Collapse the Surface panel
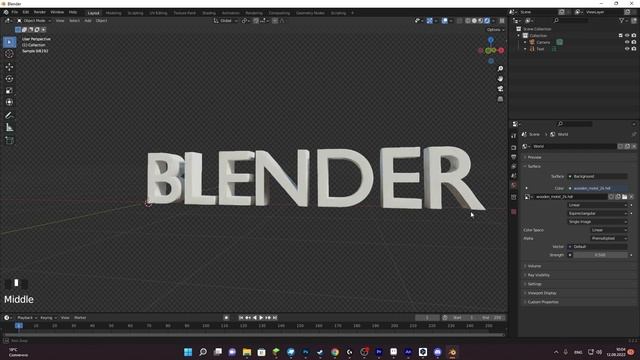 (x=534, y=167)
